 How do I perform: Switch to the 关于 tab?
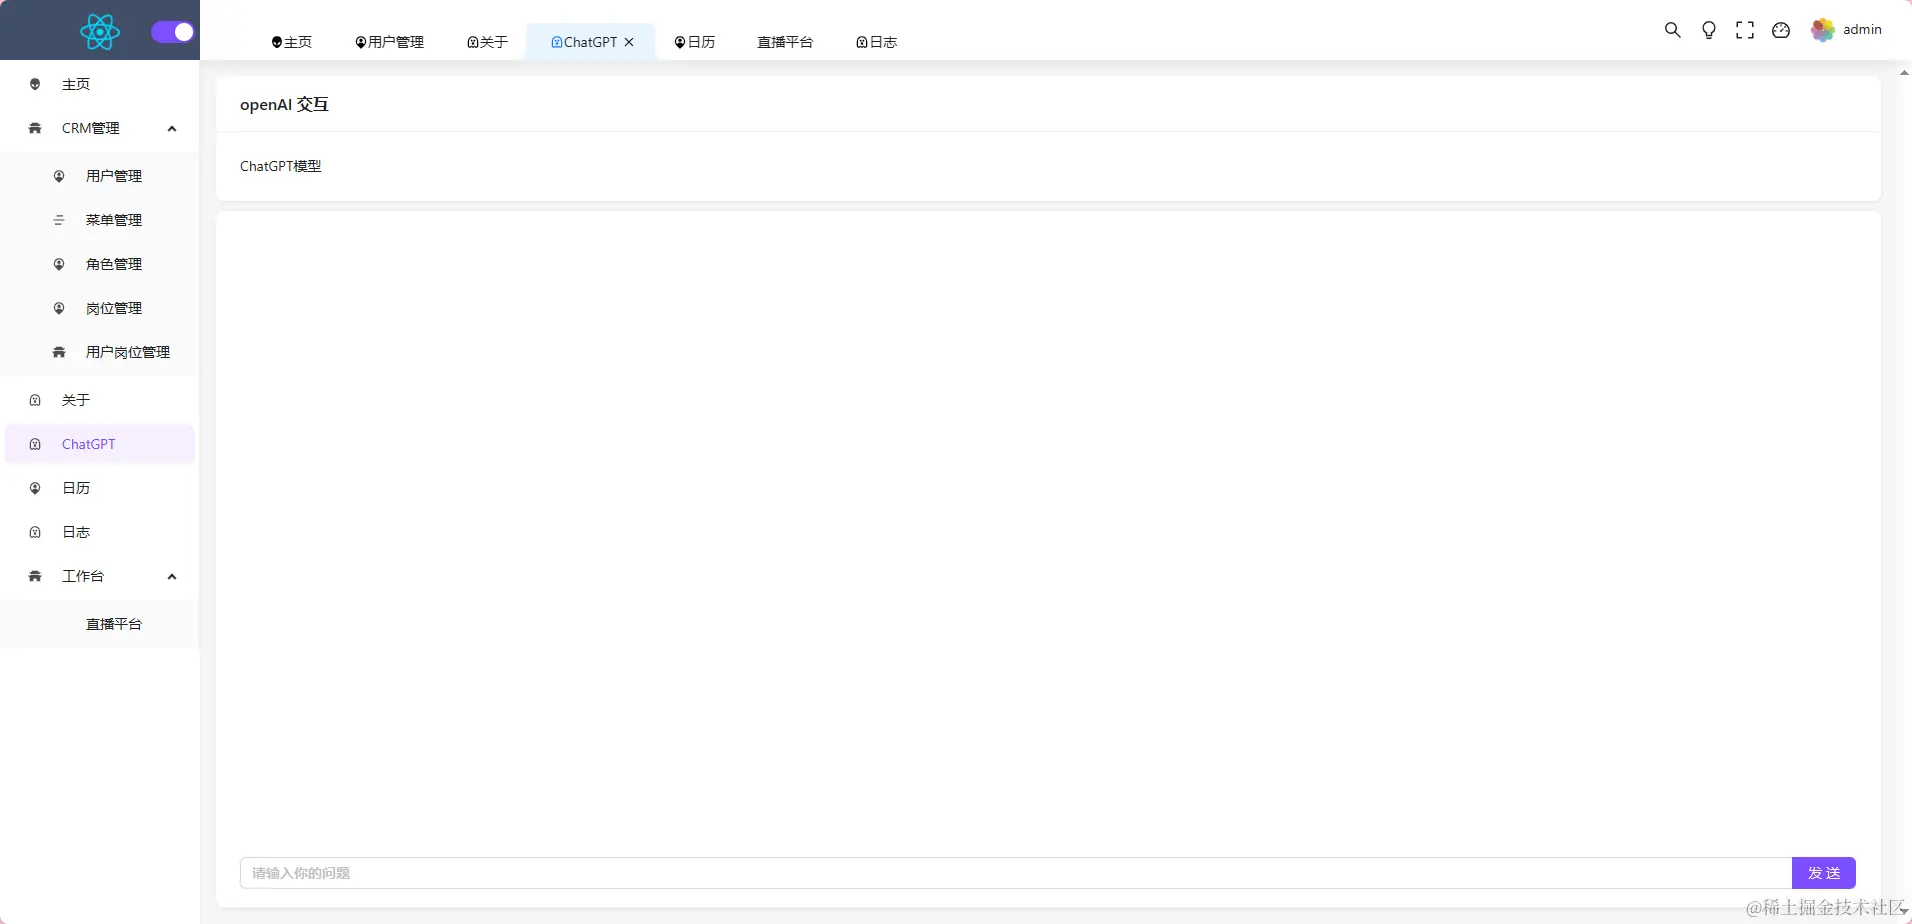click(x=487, y=42)
